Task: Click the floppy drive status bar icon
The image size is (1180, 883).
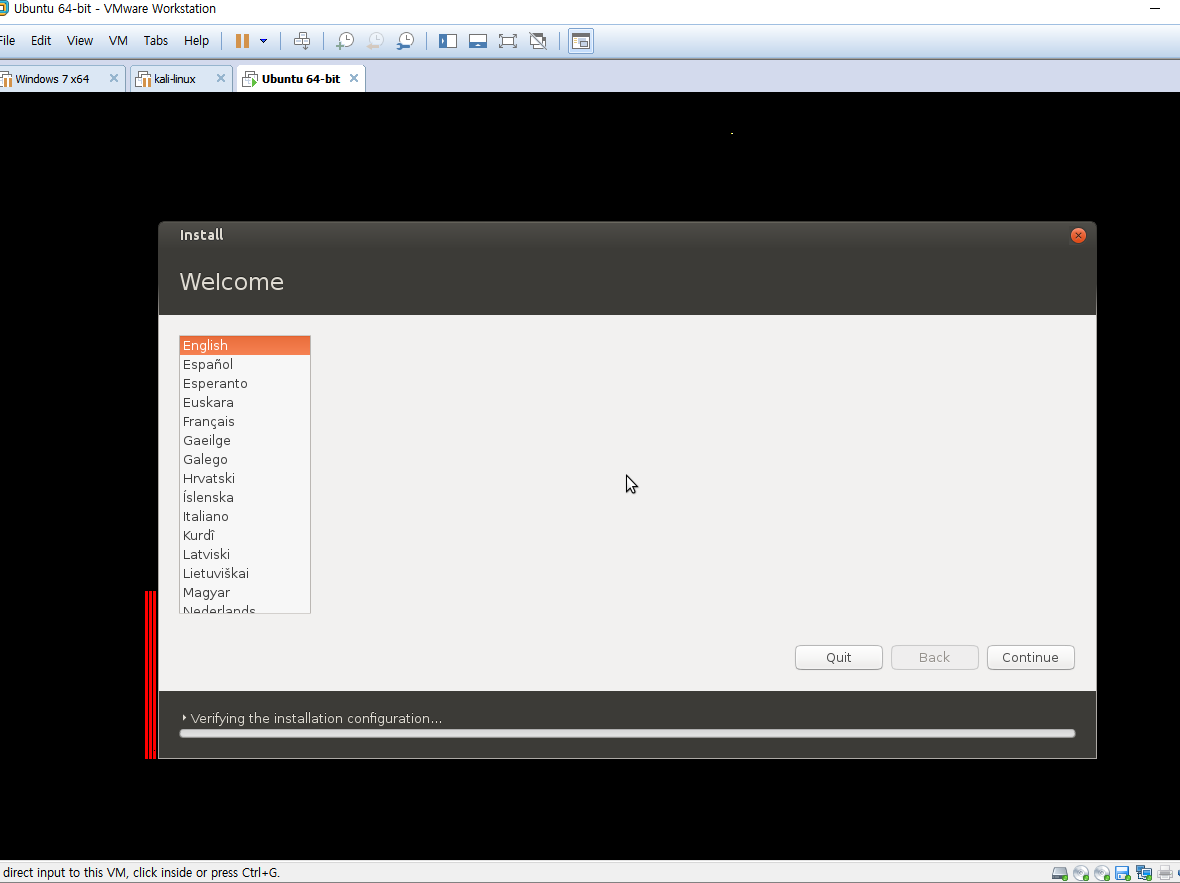Action: pos(1123,873)
